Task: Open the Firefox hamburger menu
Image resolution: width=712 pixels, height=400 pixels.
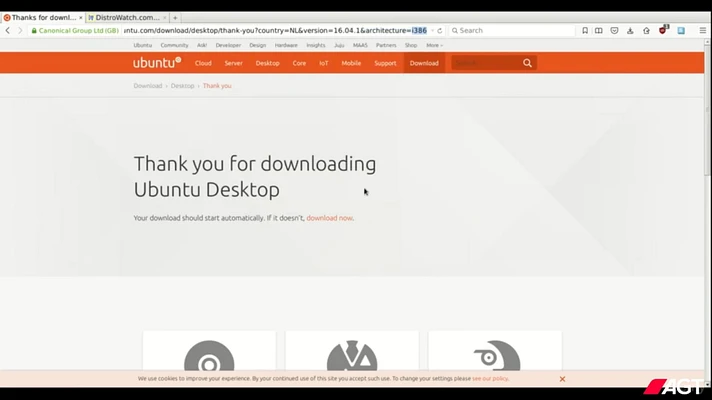Action: 702,30
